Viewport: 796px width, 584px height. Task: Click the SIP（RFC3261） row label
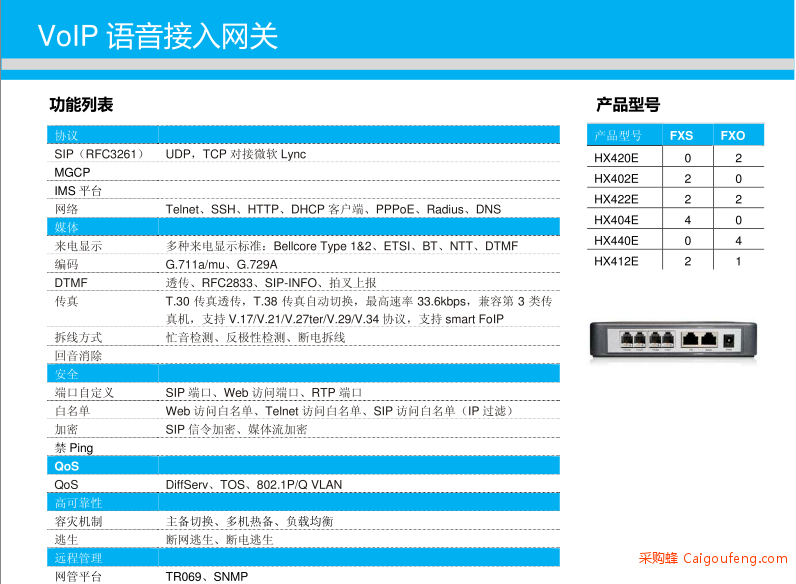(x=99, y=154)
